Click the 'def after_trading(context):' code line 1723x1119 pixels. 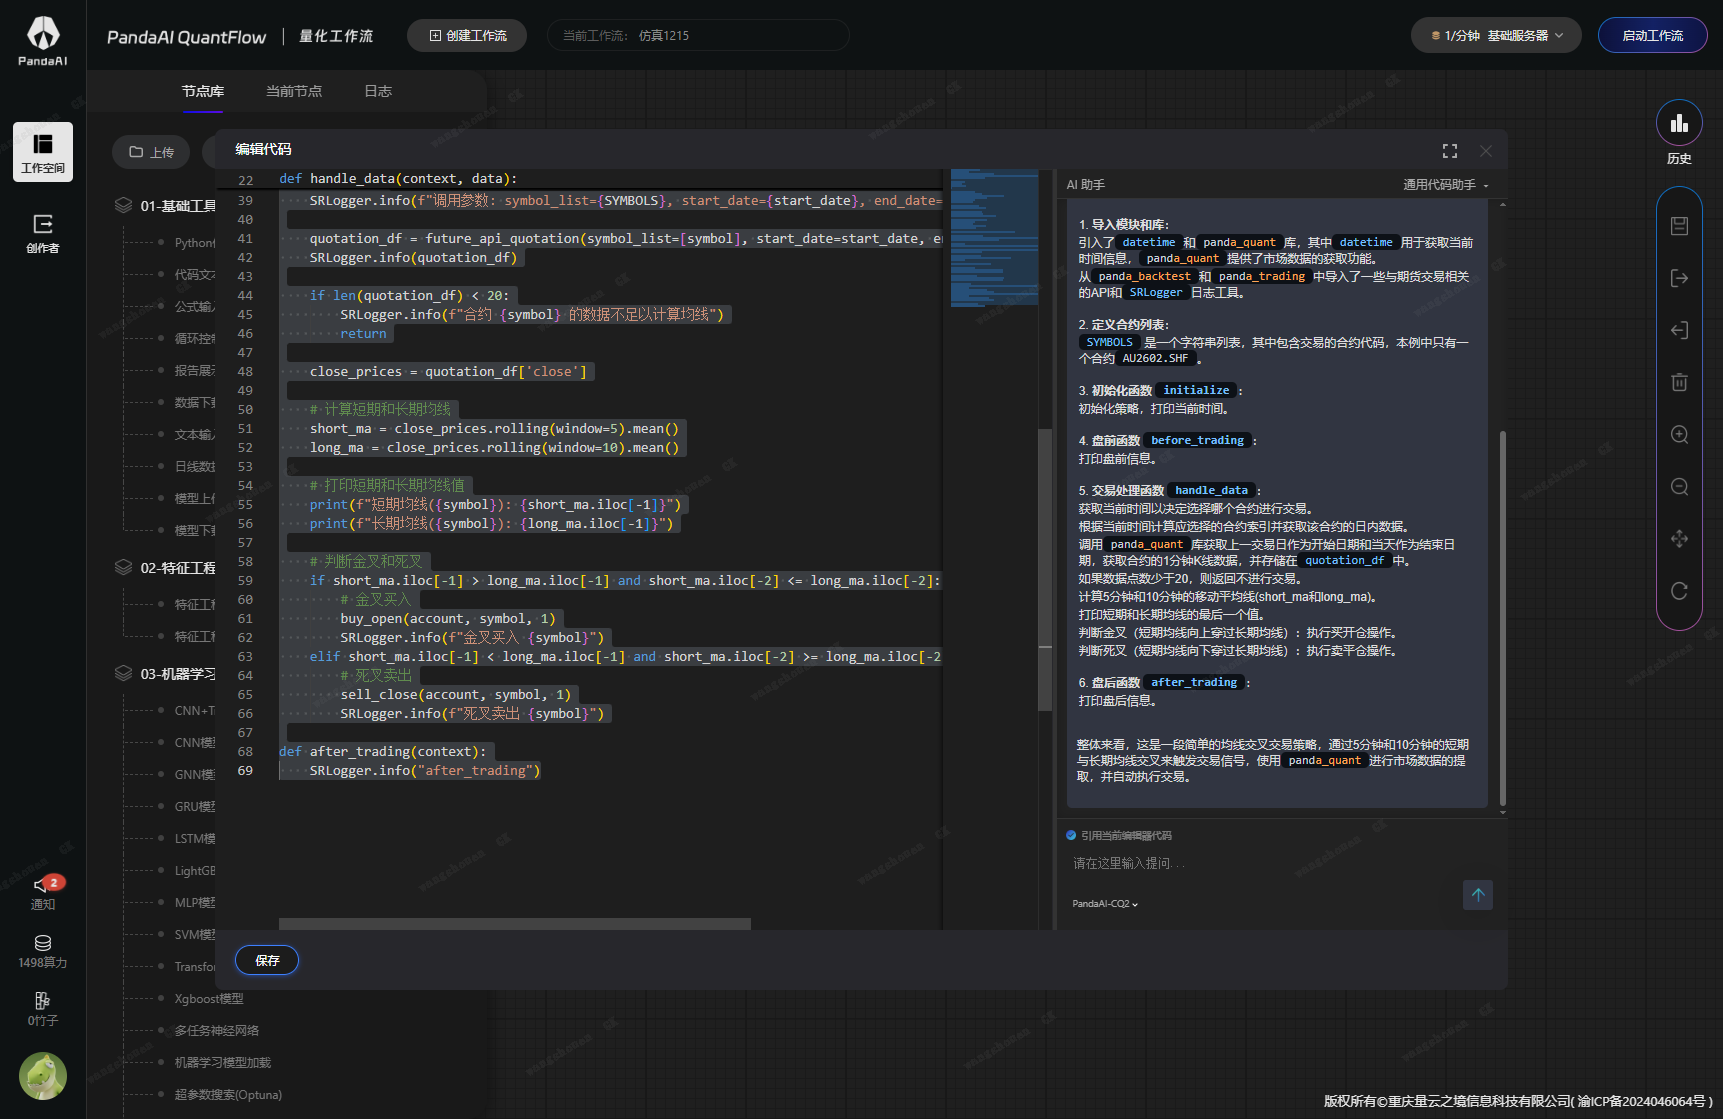click(x=383, y=752)
